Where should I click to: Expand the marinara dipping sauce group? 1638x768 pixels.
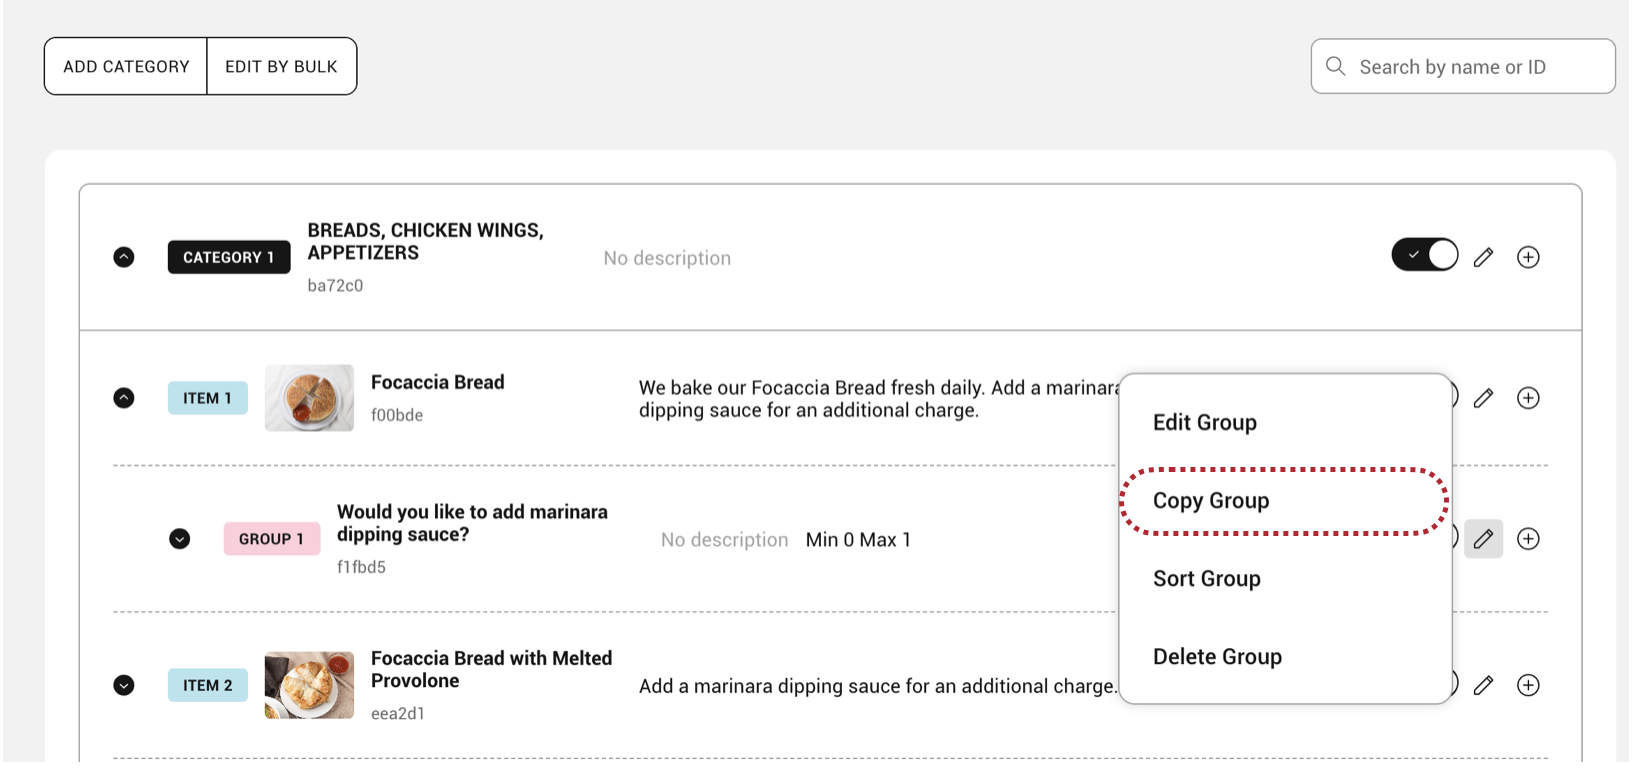[x=180, y=539]
